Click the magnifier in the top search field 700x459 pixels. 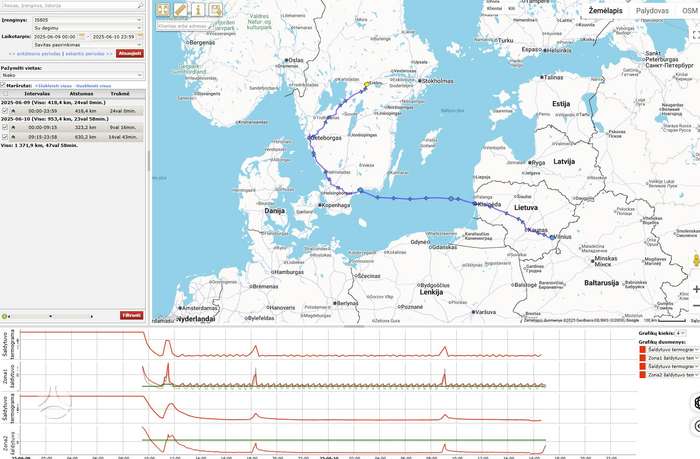point(140,5)
